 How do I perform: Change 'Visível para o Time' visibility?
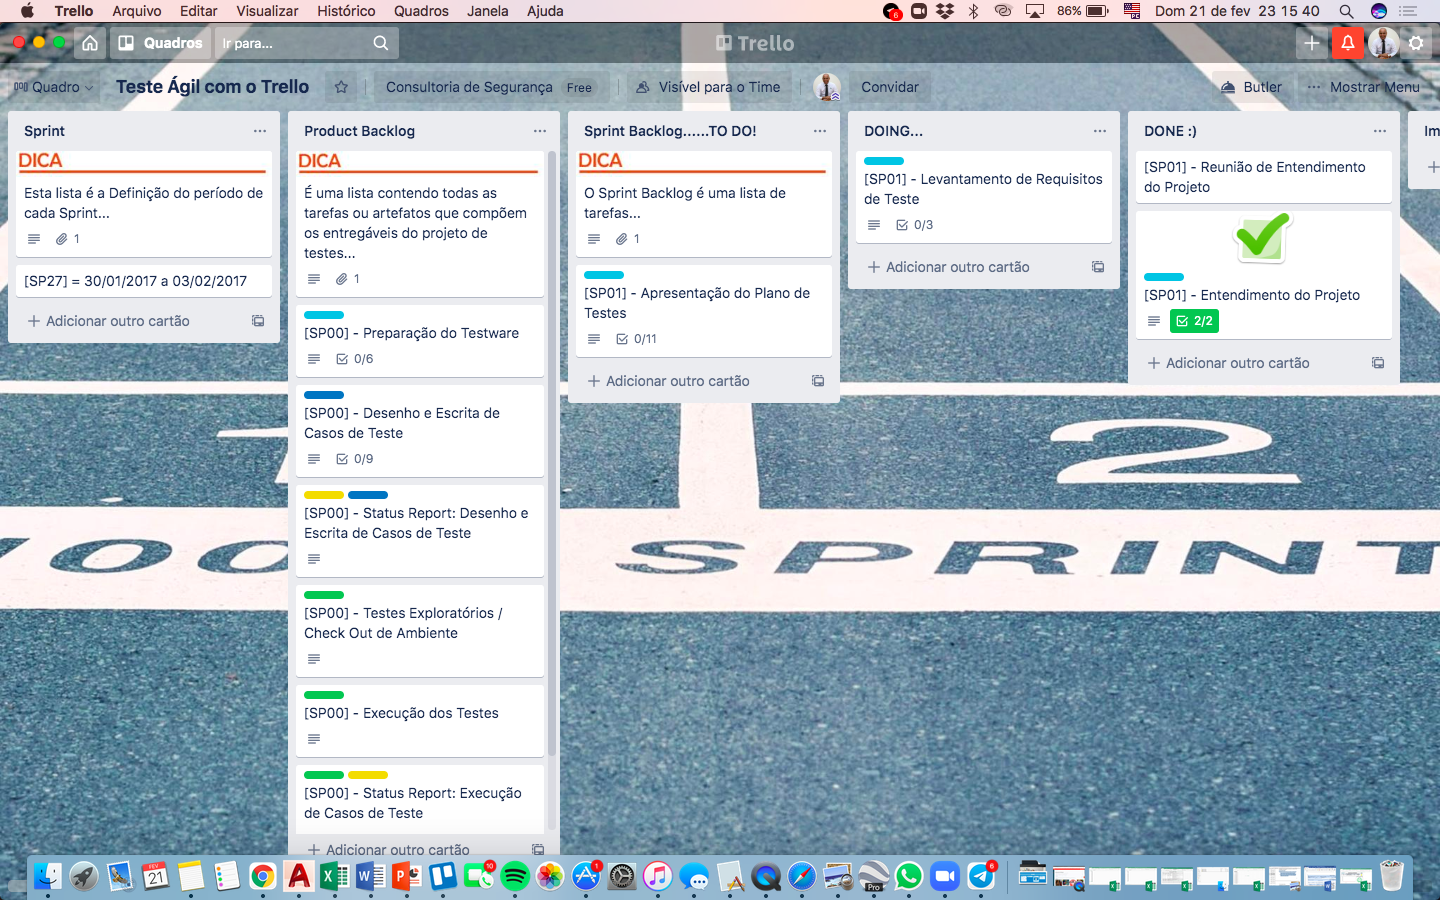click(708, 87)
